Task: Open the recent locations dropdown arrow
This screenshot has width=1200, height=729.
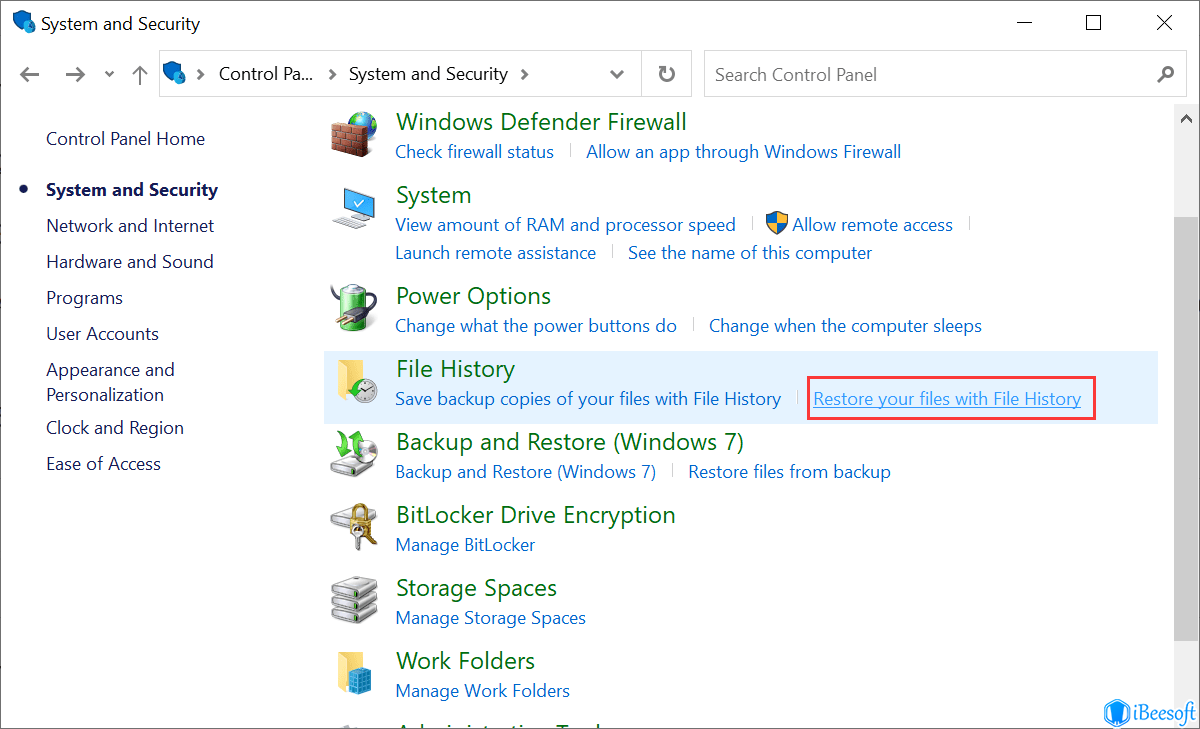Action: coord(109,75)
